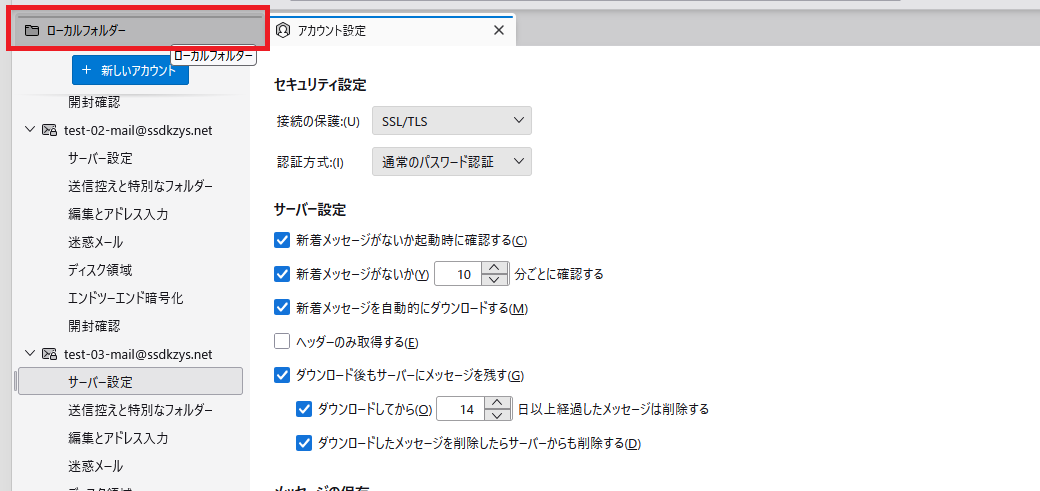Click the folder icon in ローカルフォルダー tab
Viewport: 1040px width, 491px height.
(32, 30)
